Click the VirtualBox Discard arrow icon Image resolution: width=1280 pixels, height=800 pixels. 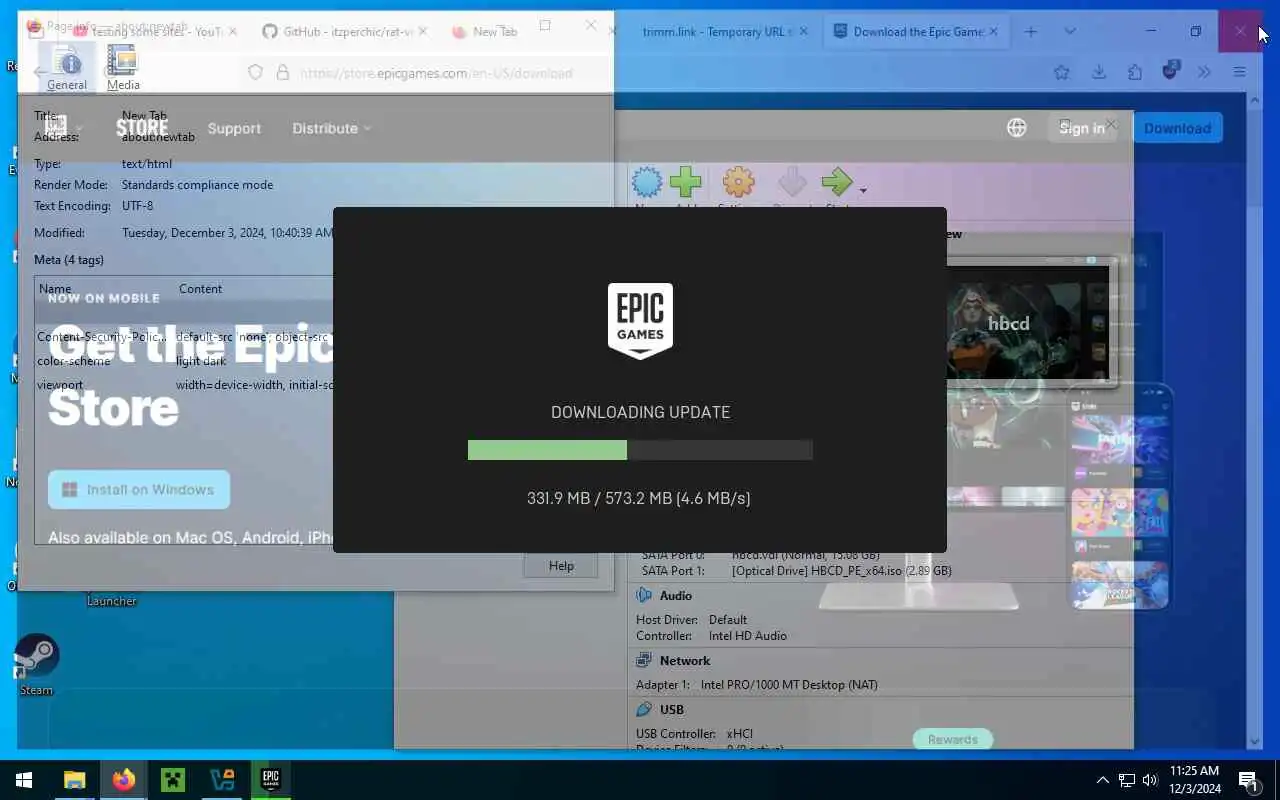(x=792, y=184)
